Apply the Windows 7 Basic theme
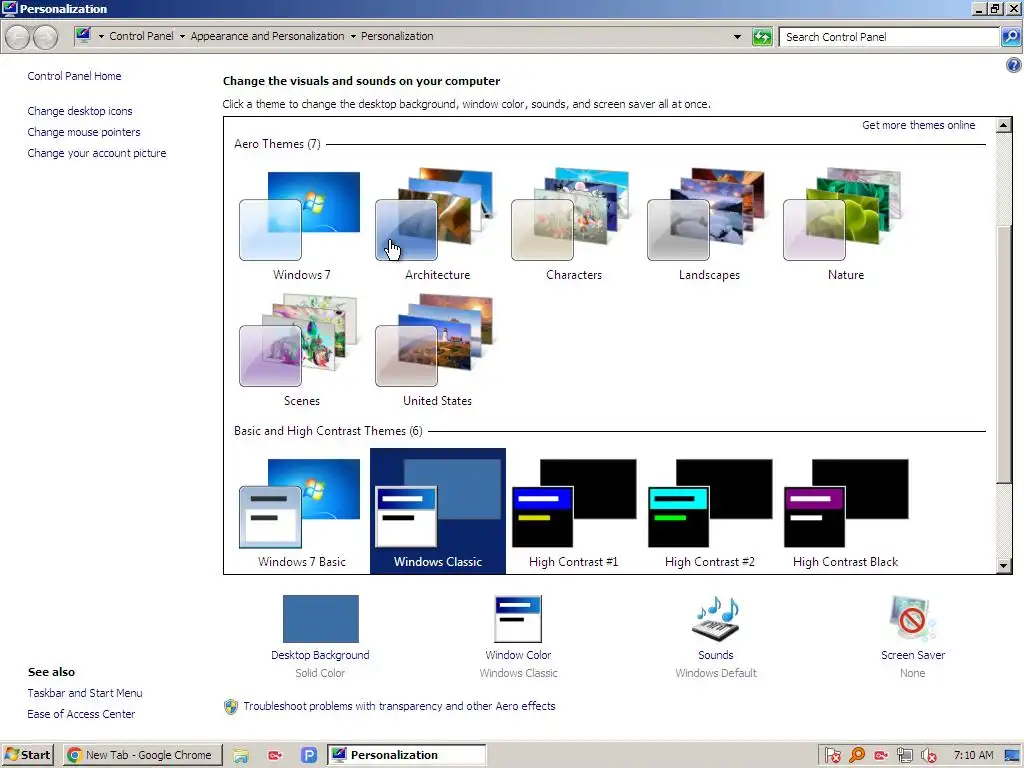 pyautogui.click(x=301, y=511)
